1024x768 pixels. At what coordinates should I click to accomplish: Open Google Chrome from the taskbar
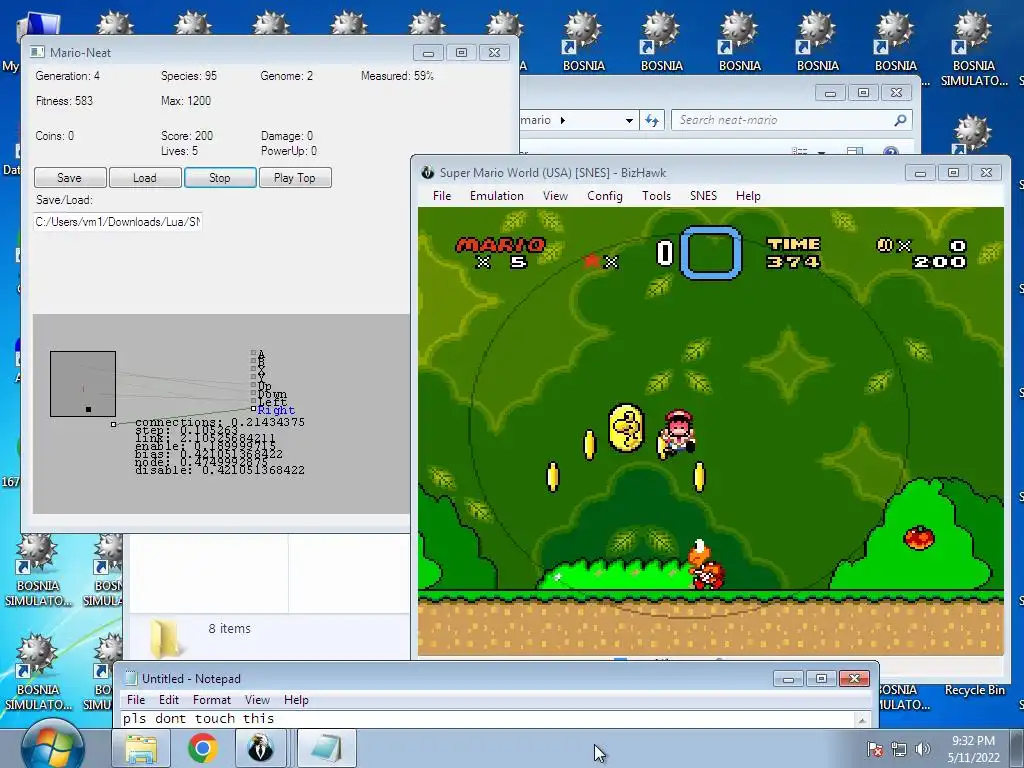(203, 748)
